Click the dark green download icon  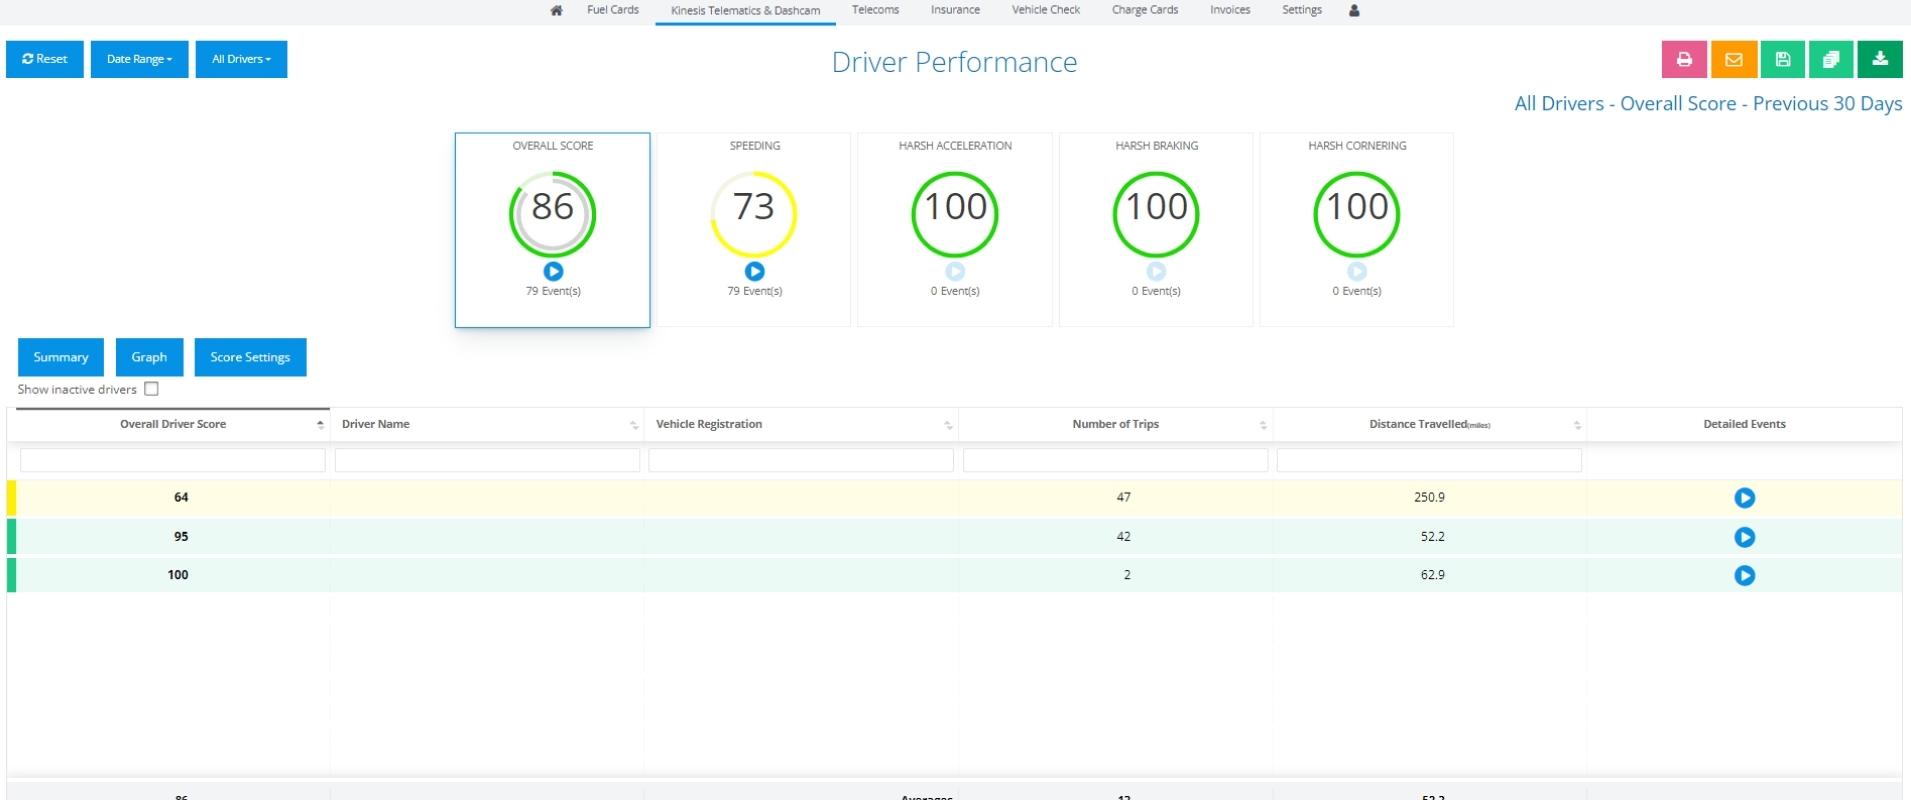click(x=1880, y=59)
